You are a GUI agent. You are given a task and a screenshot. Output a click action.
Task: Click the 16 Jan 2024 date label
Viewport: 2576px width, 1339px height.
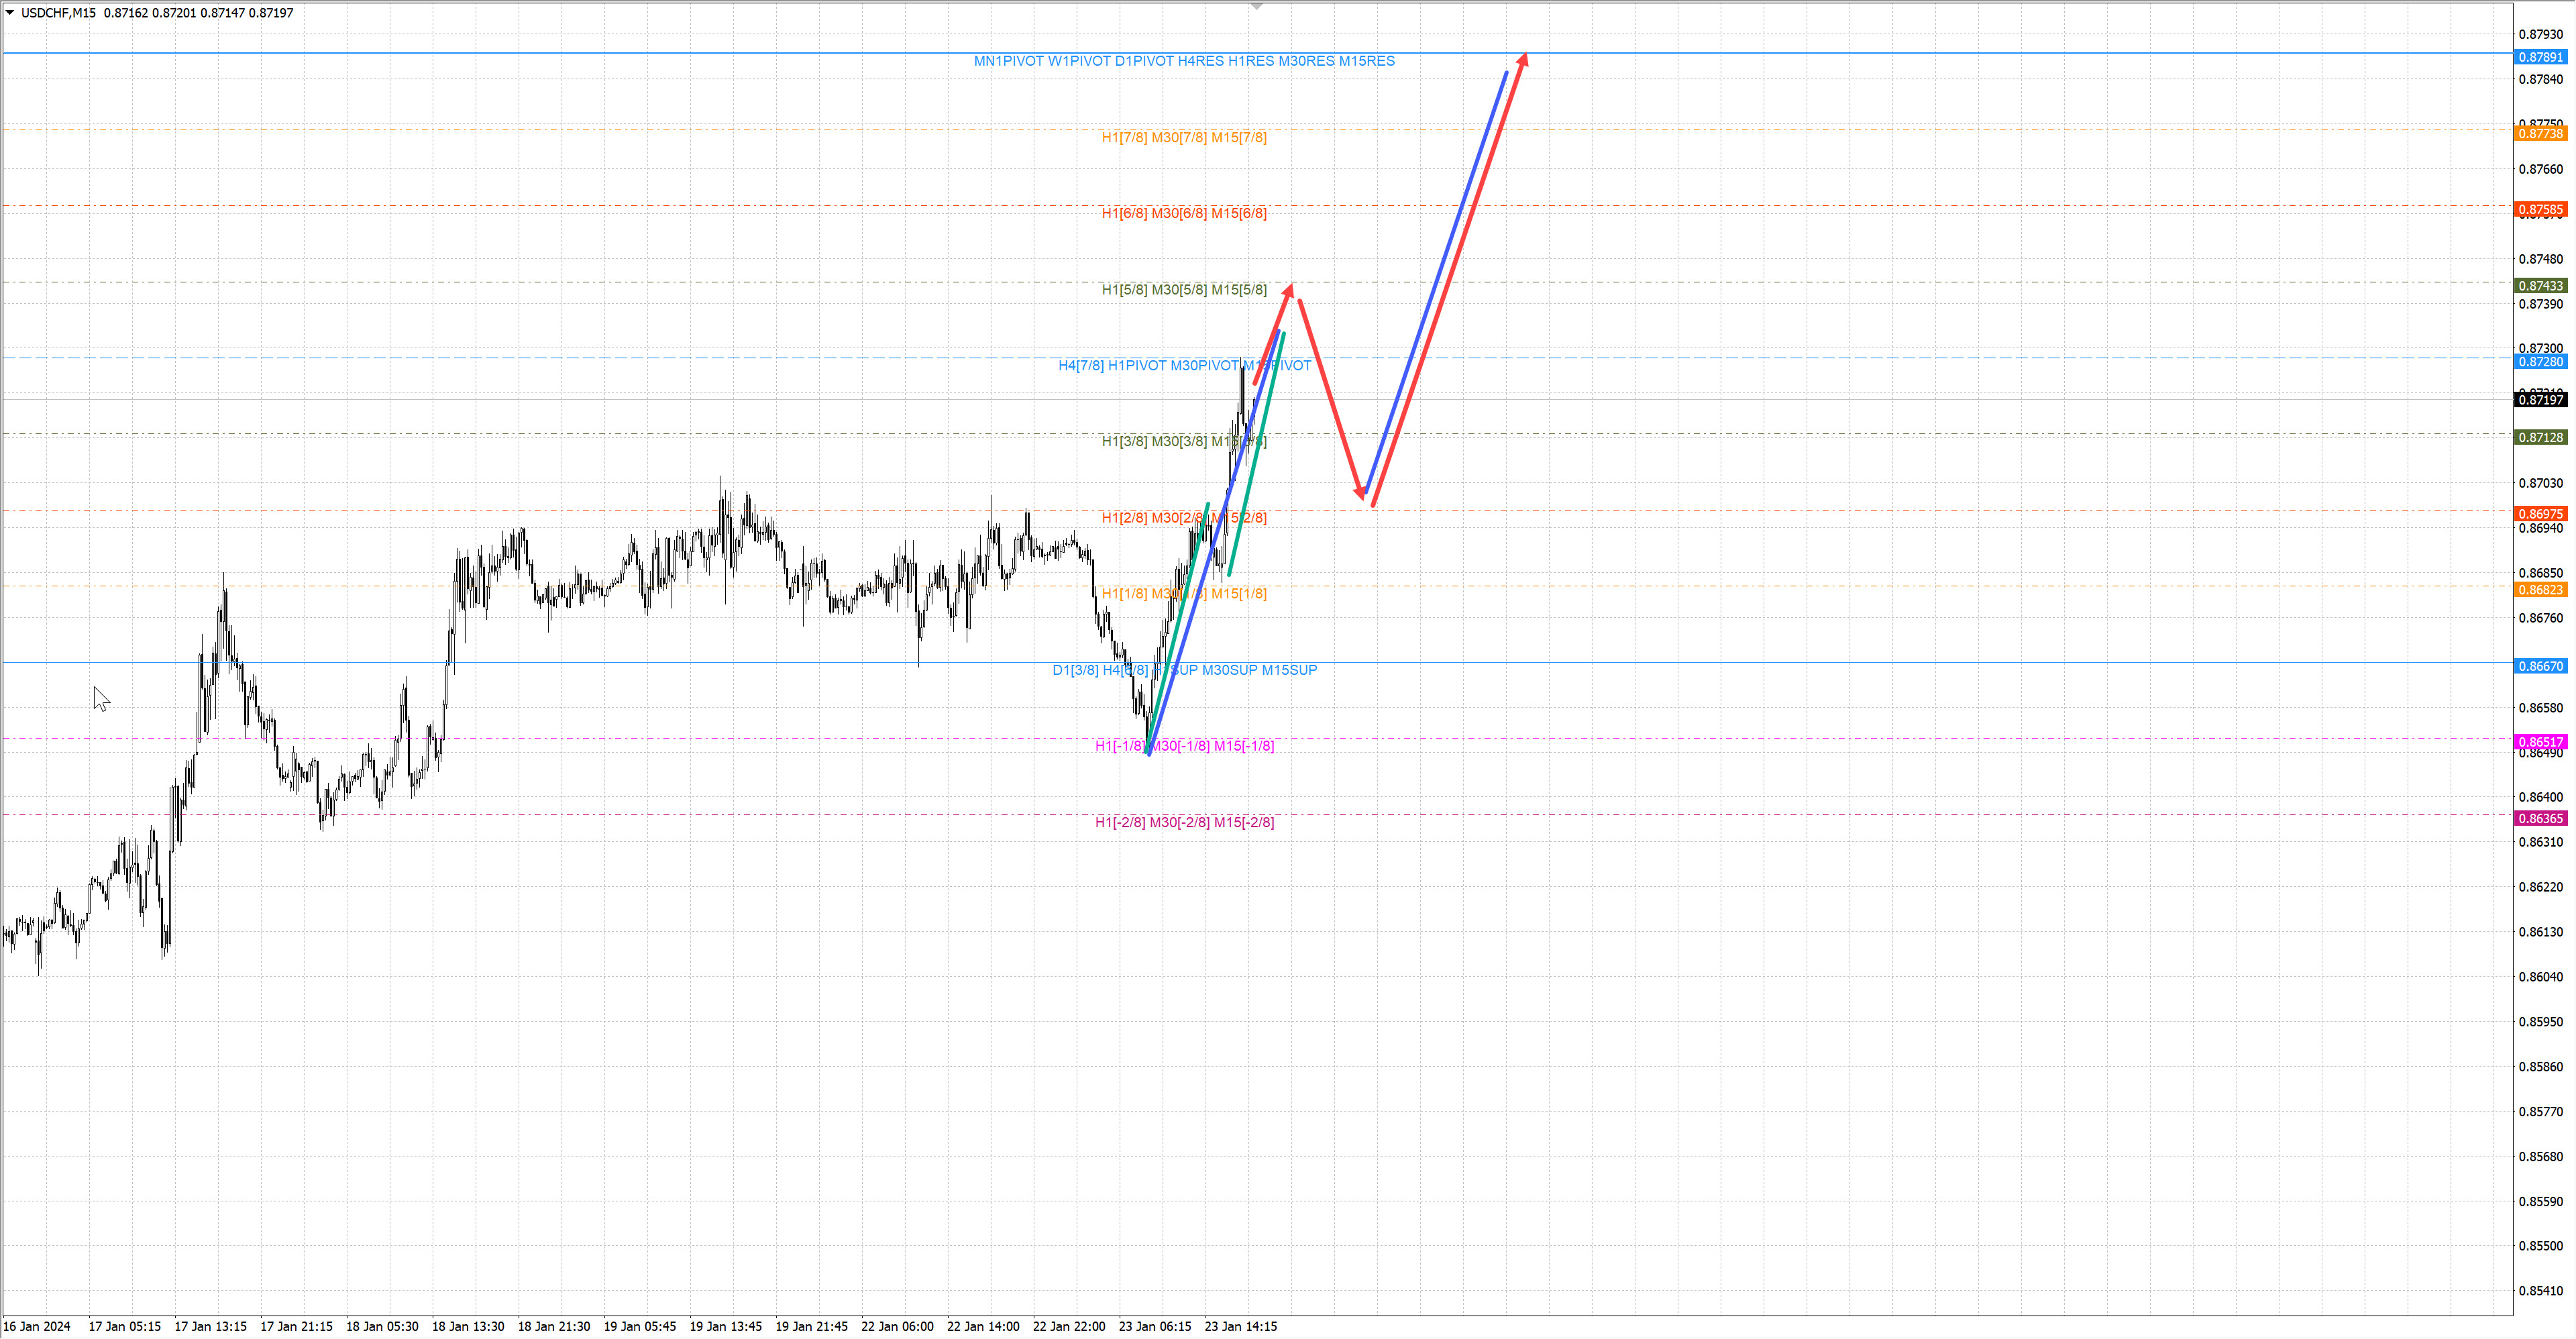[x=37, y=1326]
